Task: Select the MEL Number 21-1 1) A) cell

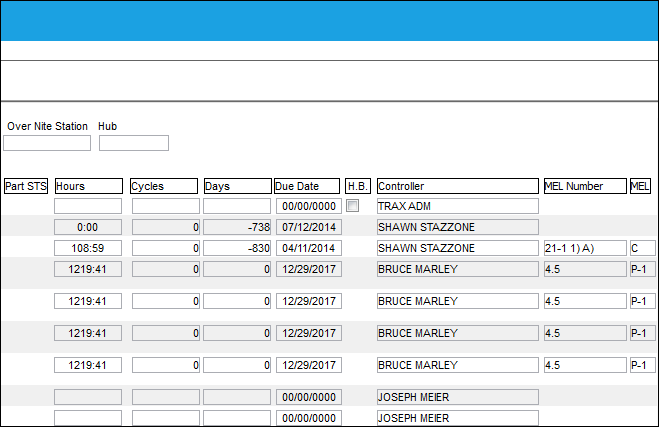Action: point(585,248)
